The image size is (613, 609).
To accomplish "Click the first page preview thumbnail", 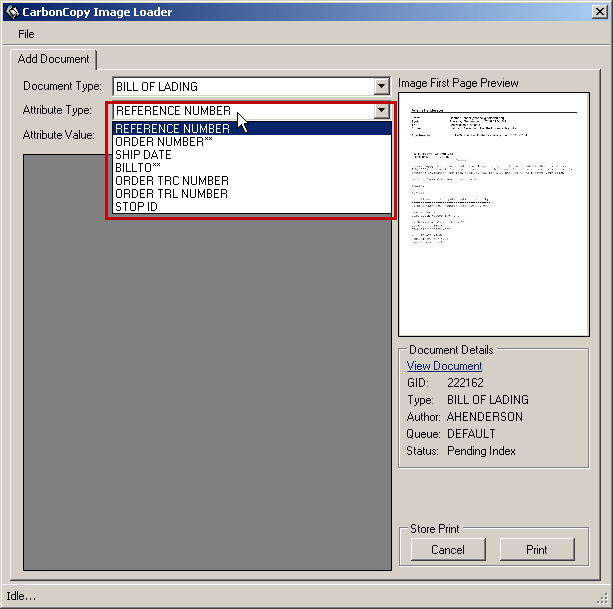I will click(x=494, y=214).
